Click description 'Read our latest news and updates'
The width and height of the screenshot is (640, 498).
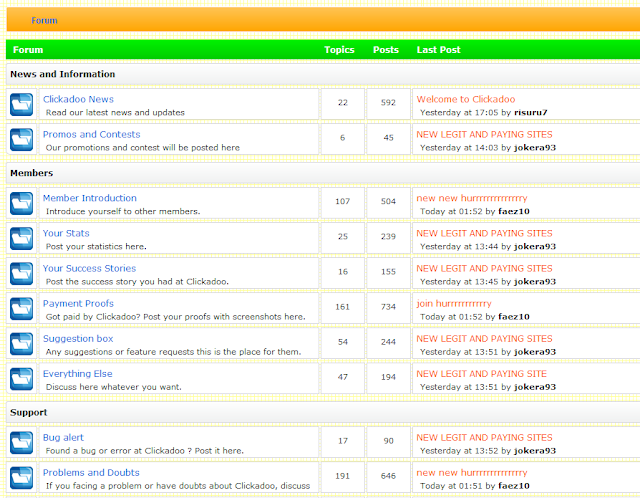tap(115, 113)
